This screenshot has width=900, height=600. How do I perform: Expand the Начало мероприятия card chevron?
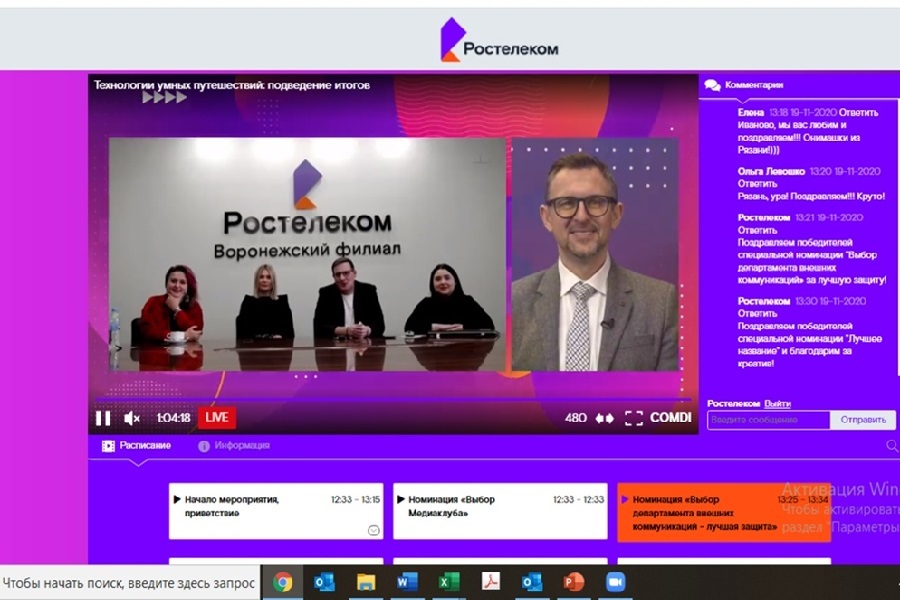373,530
